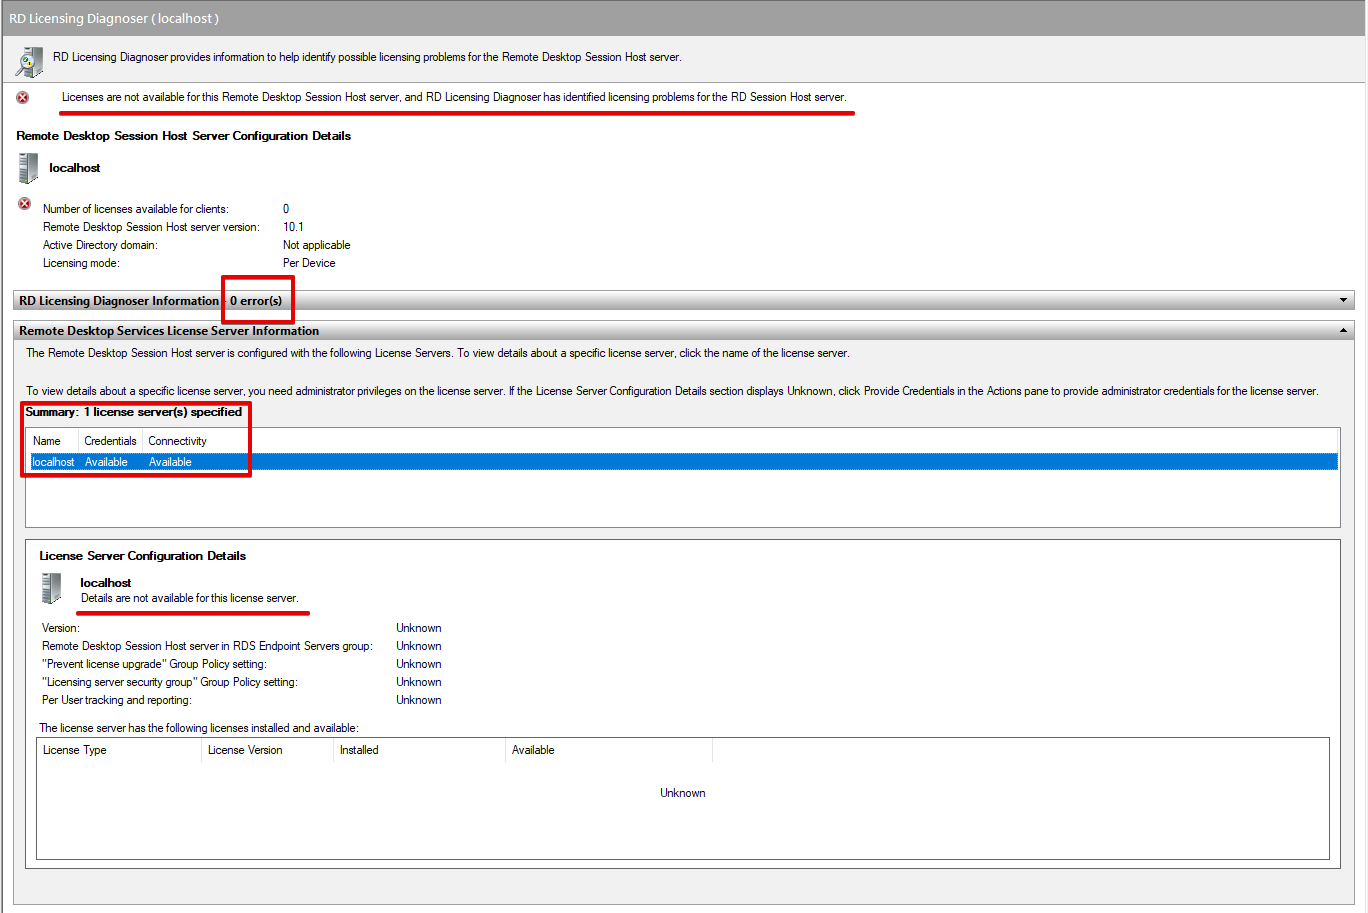
Task: Click 'Not applicable' Active Directory domain value
Action: click(317, 245)
